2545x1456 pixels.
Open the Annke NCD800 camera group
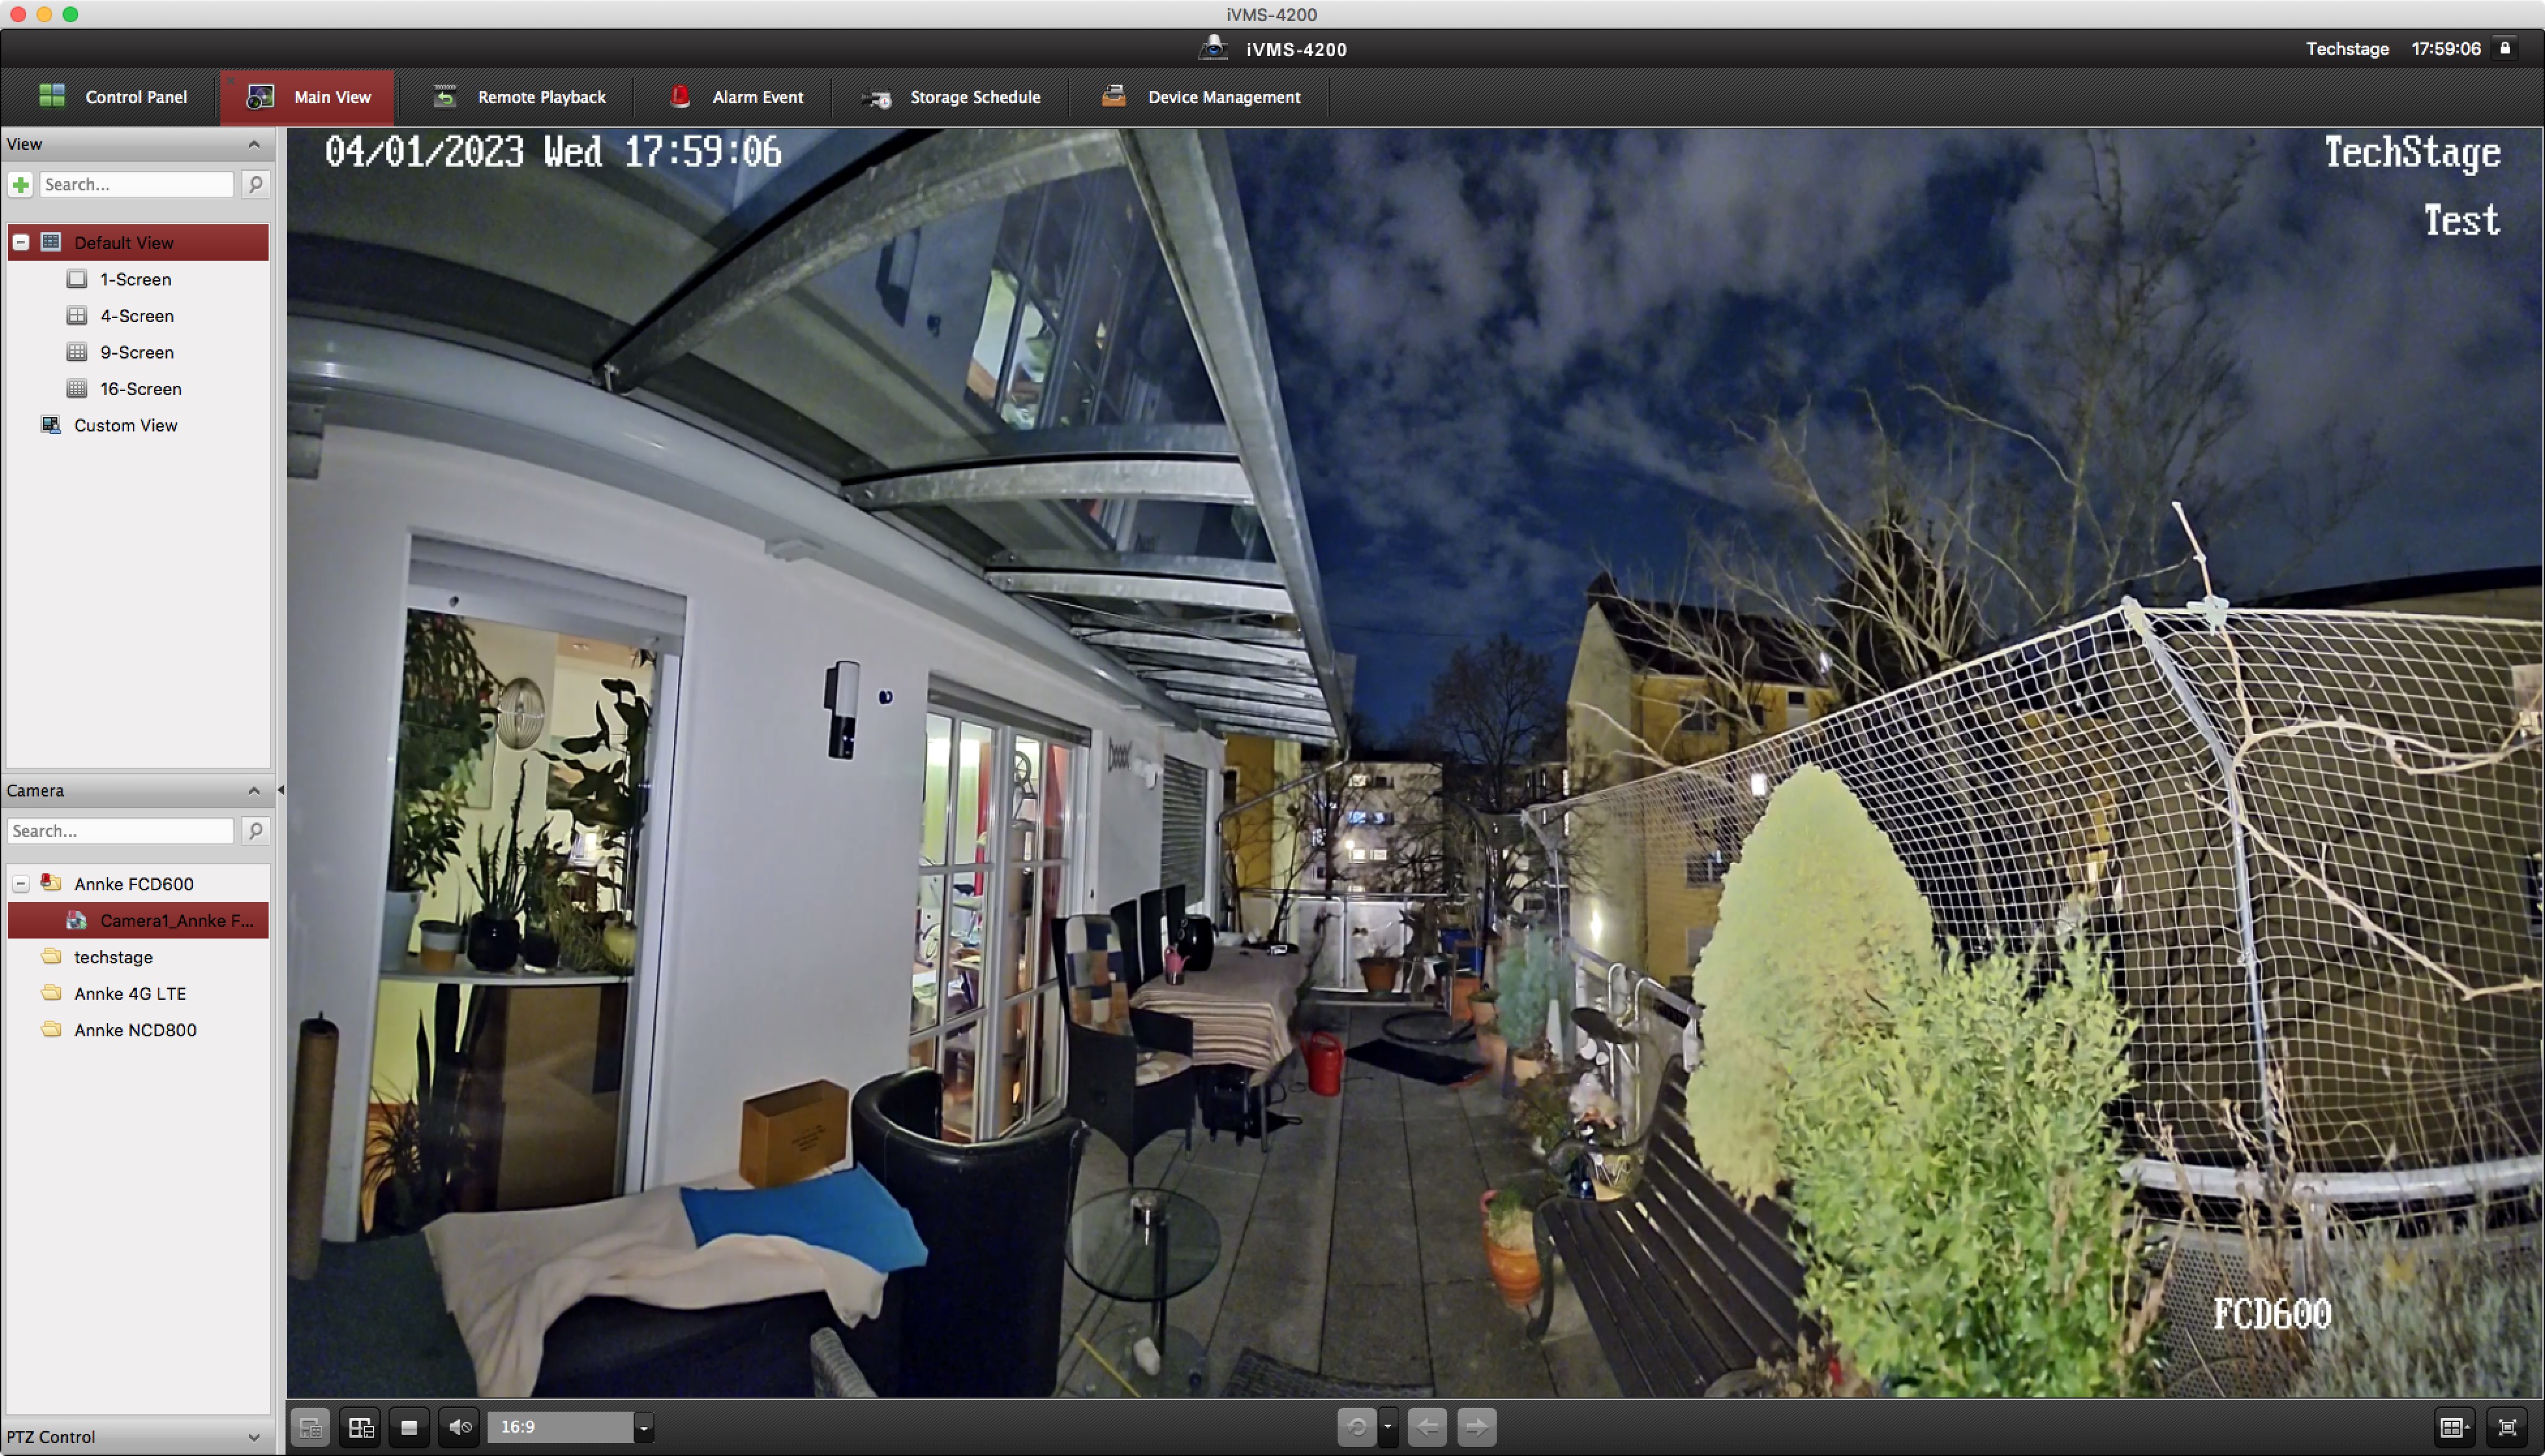click(x=135, y=1030)
